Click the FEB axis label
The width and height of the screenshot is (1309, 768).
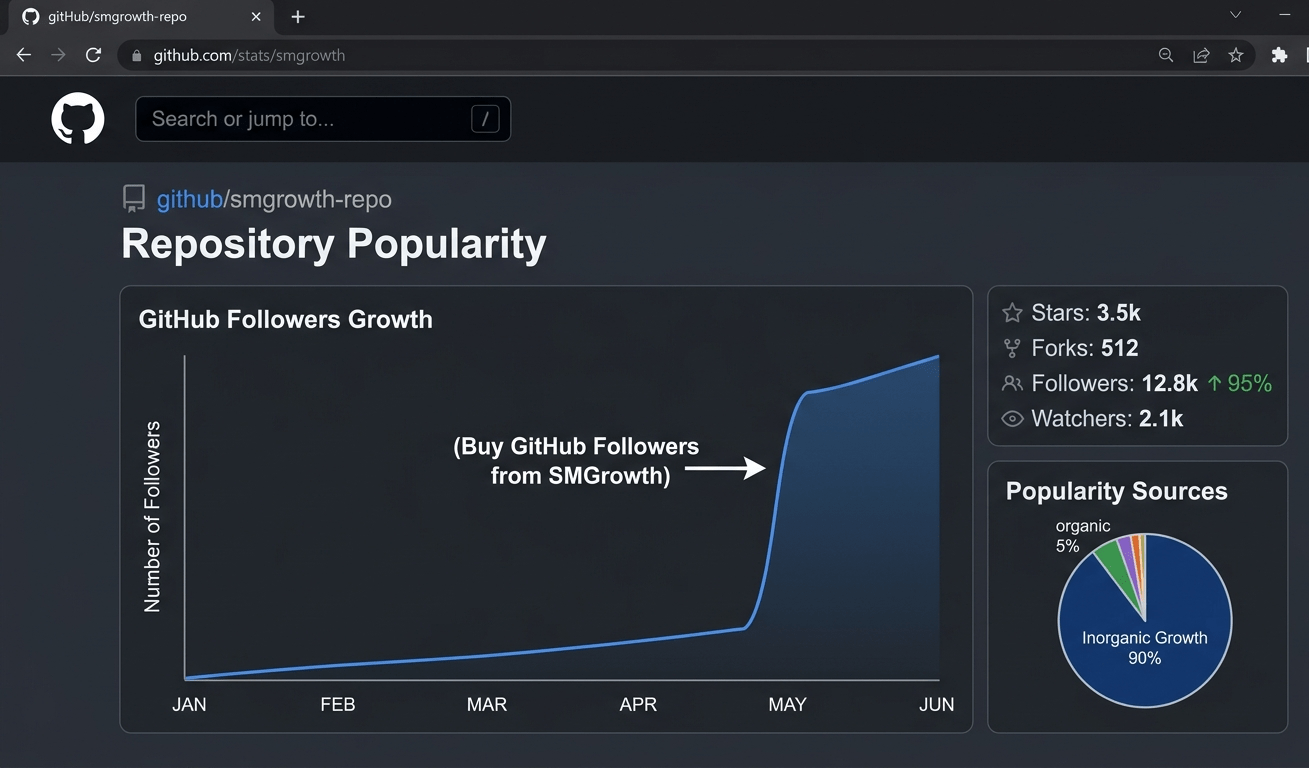coord(338,705)
